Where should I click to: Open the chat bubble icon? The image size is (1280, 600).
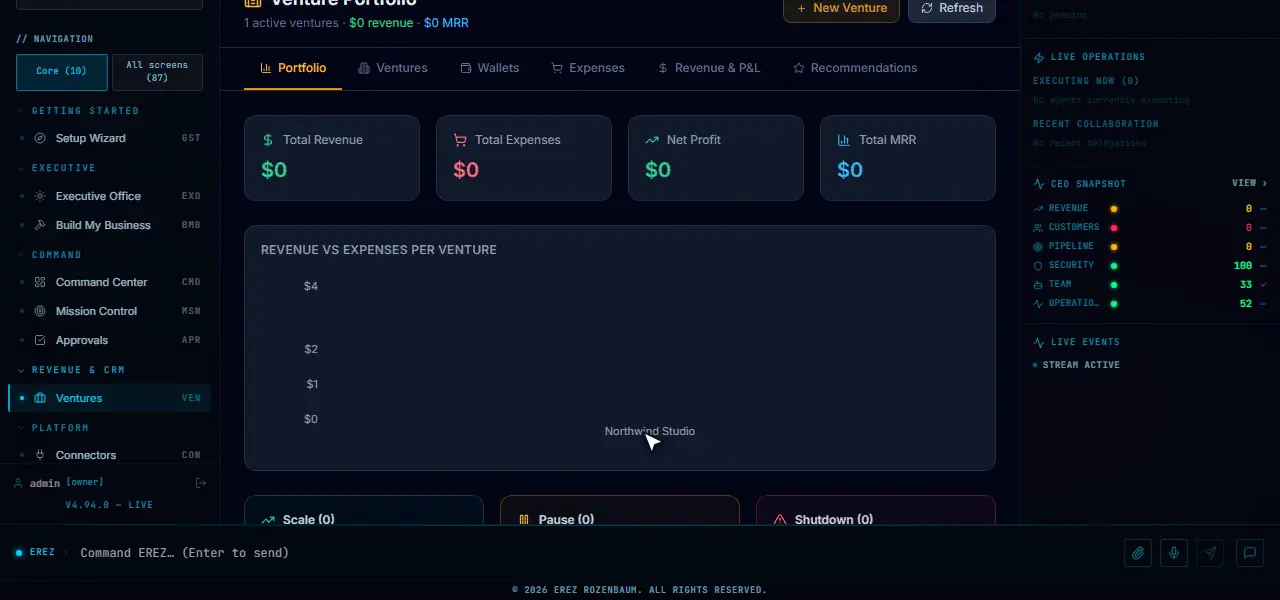(1250, 553)
